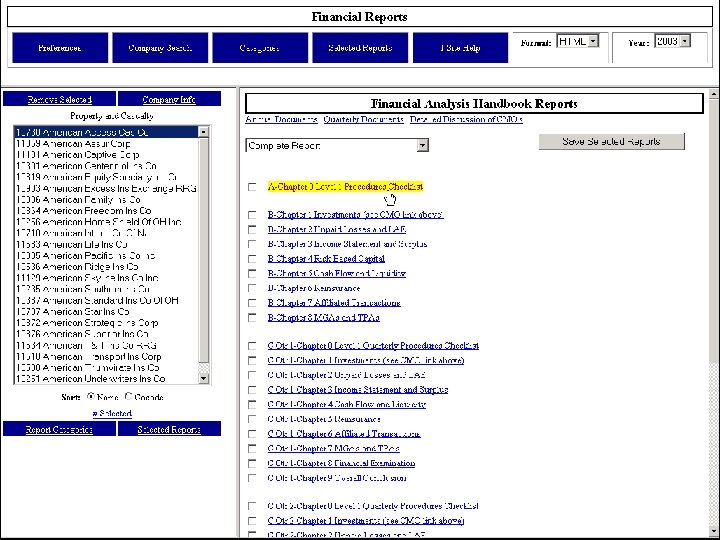Open Selected Reports button below company list
The height and width of the screenshot is (540, 720).
click(169, 429)
